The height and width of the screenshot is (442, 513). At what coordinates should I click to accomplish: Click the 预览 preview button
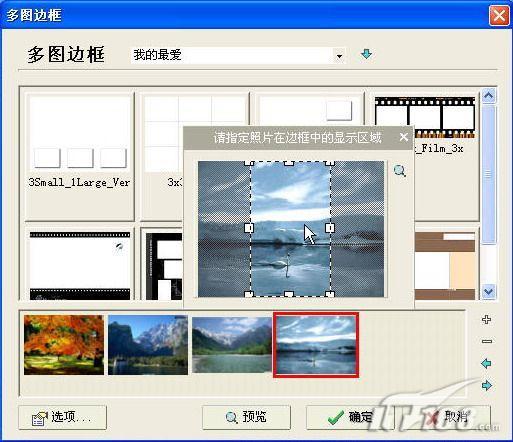(246, 417)
